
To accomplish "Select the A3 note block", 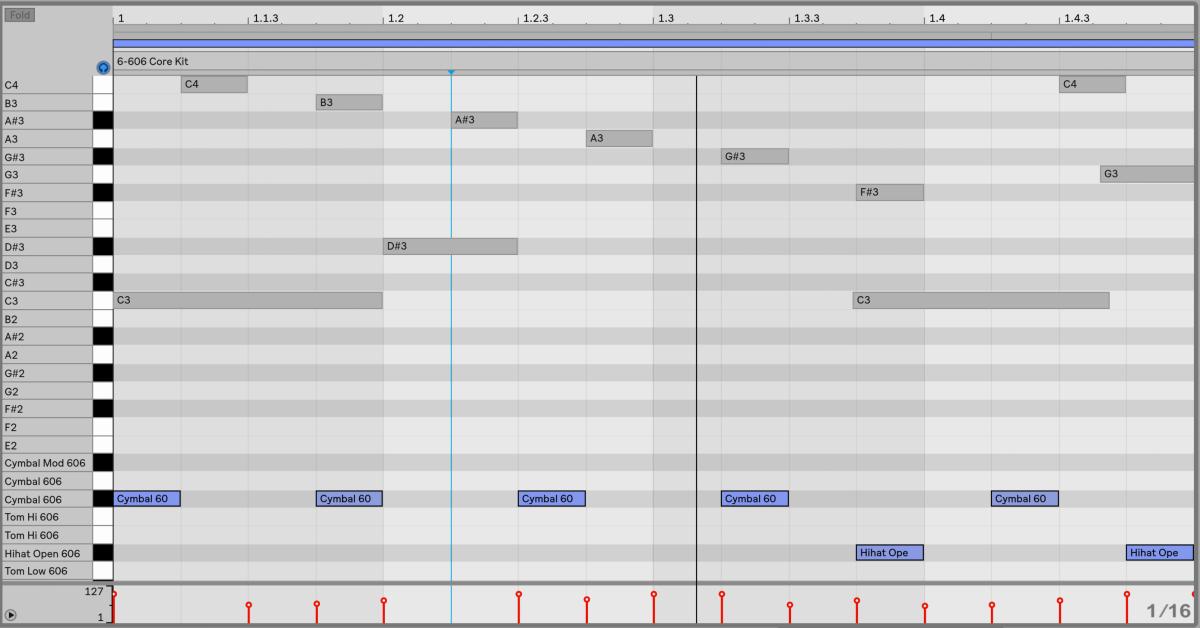I will click(x=619, y=138).
